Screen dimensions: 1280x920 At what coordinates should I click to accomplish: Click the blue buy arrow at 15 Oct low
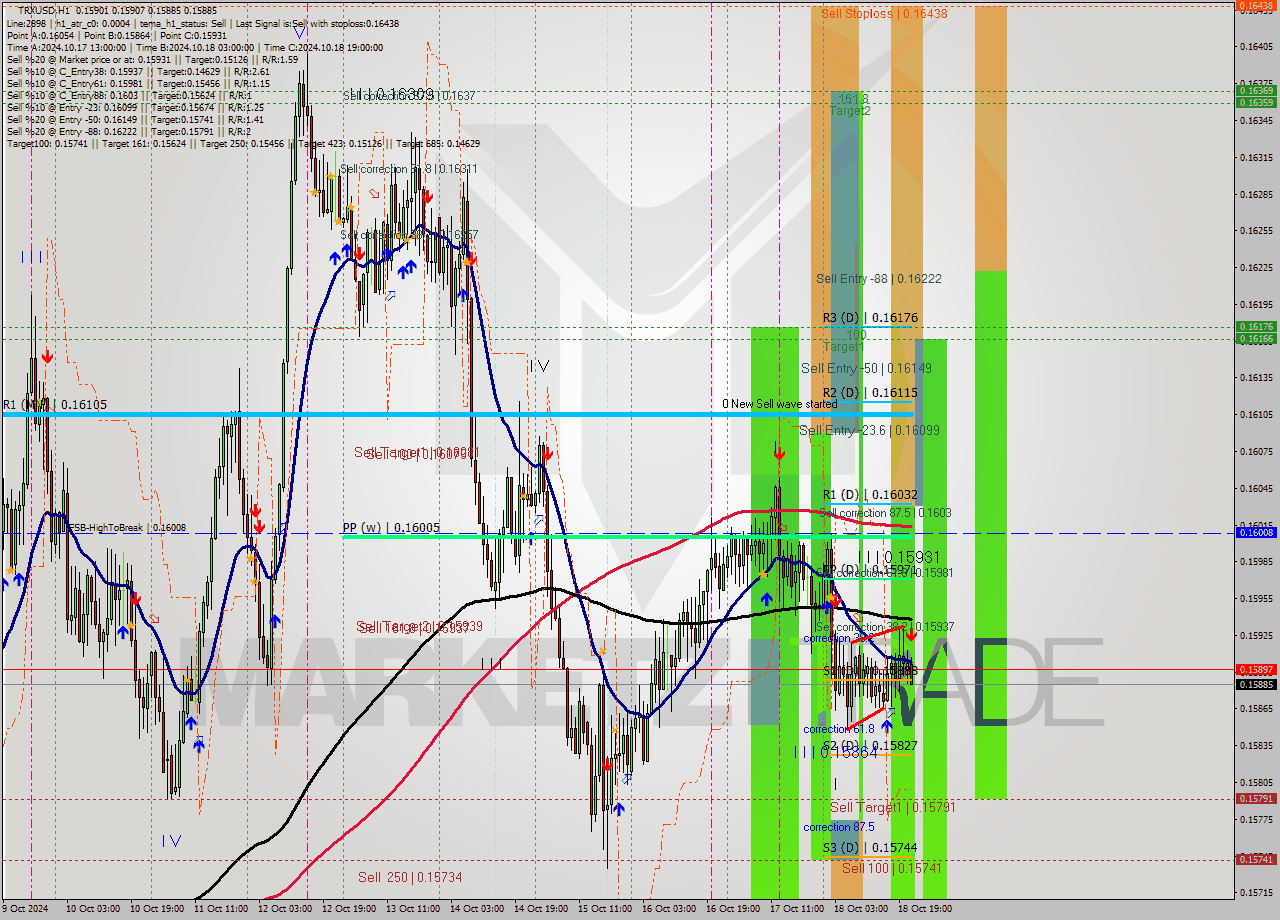[x=618, y=809]
